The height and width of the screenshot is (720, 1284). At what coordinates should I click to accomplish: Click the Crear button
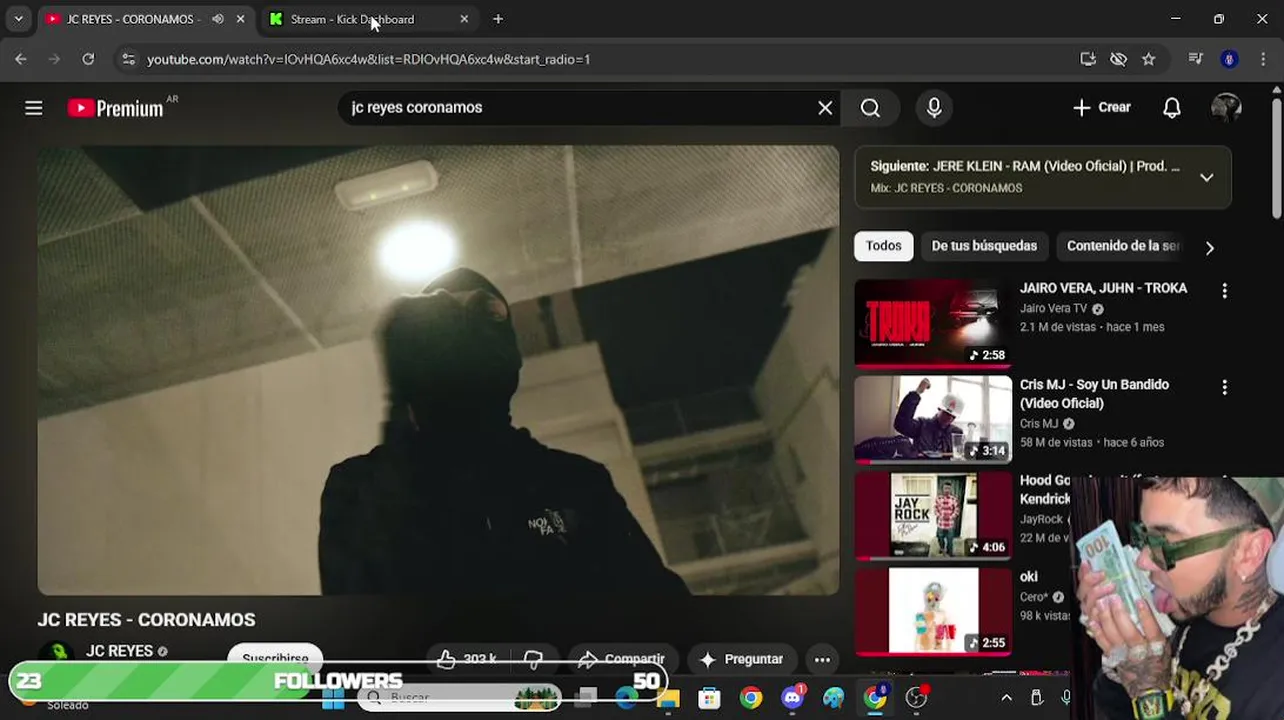click(x=1101, y=108)
